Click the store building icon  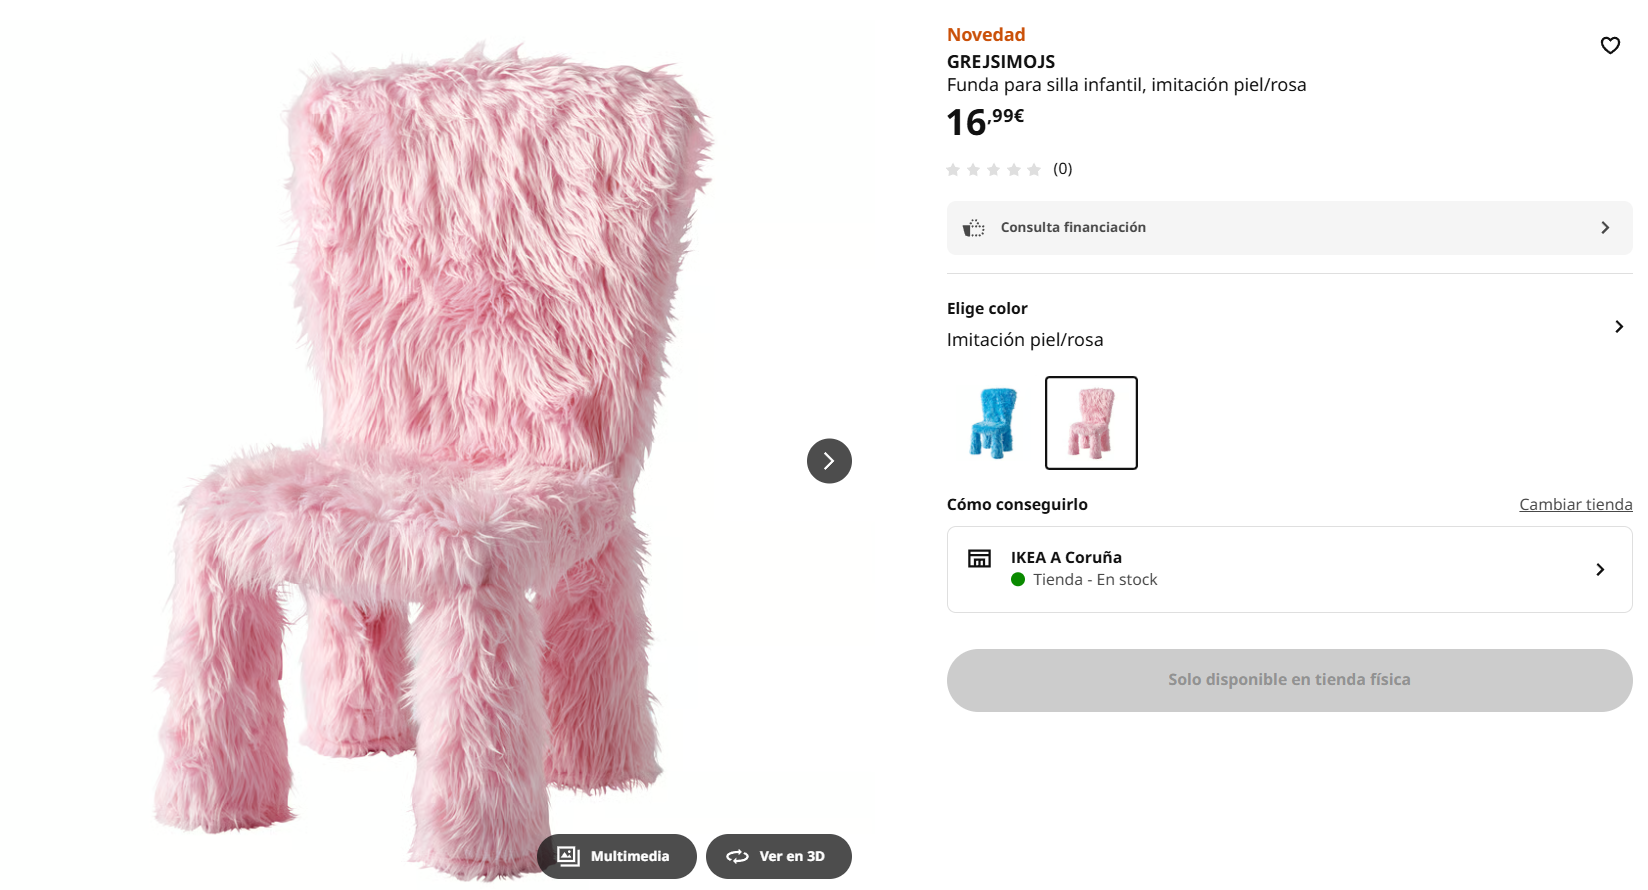pyautogui.click(x=979, y=558)
